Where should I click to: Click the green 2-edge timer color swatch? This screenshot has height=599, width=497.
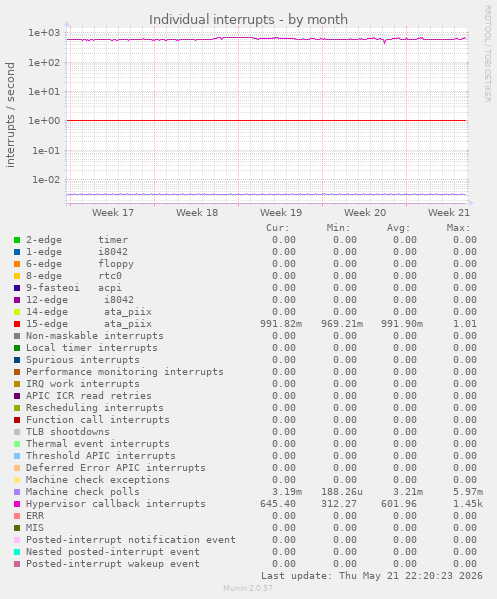tap(17, 240)
